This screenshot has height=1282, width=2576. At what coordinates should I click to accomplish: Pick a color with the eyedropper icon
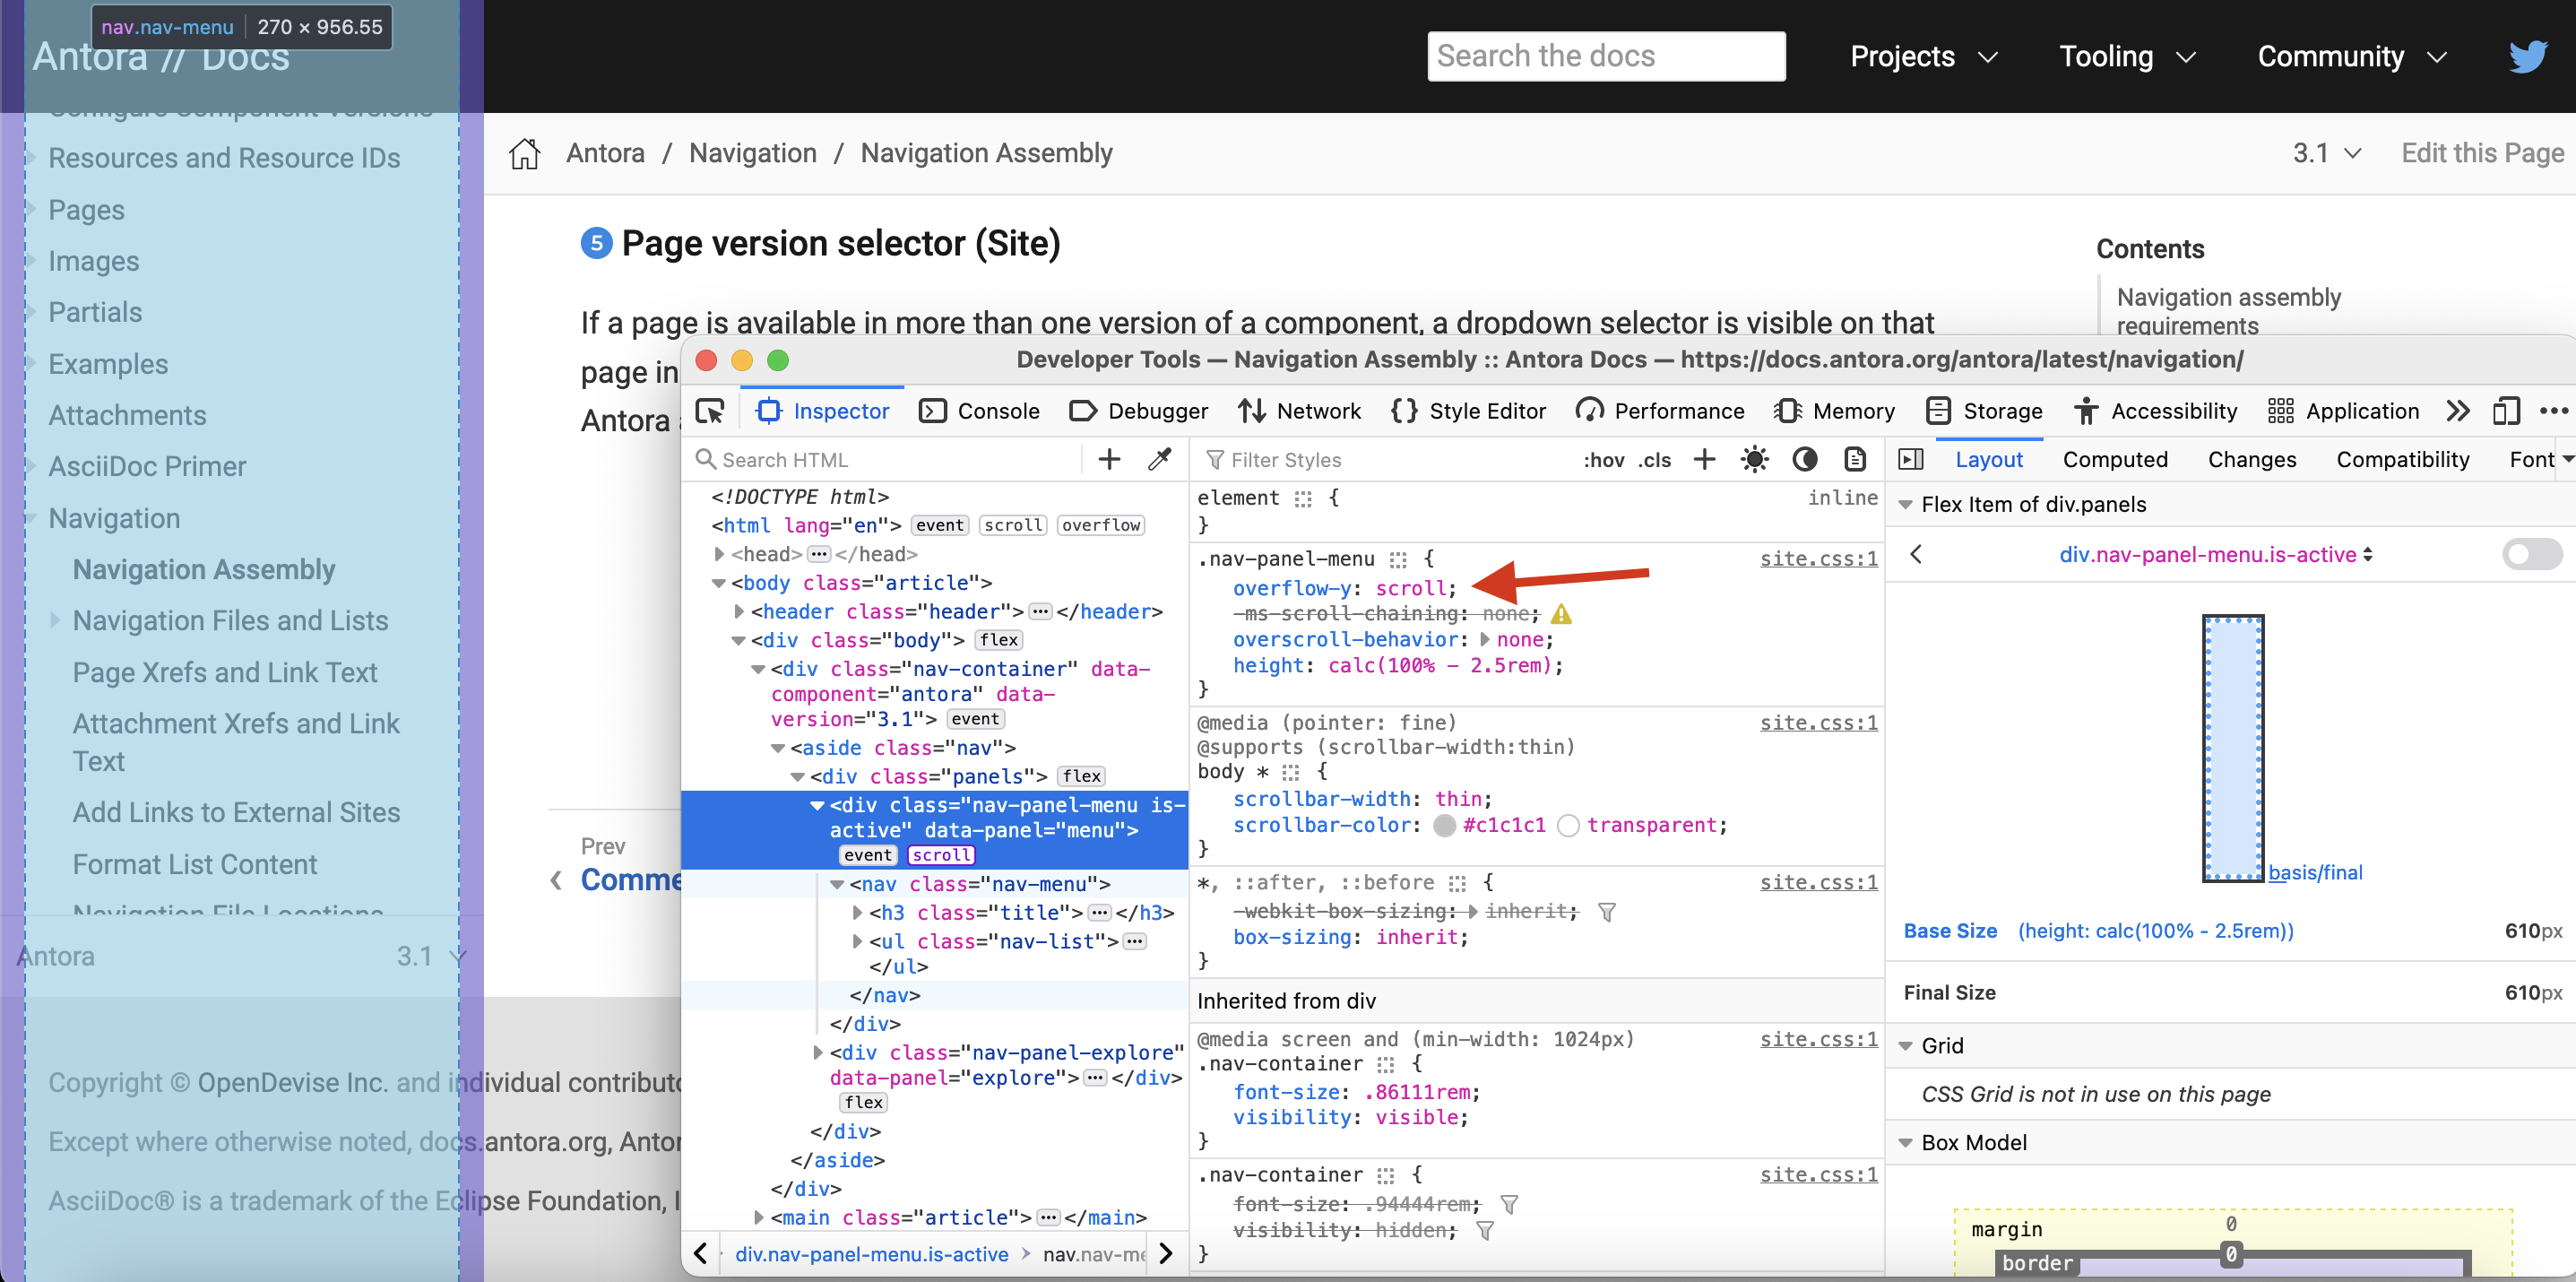1160,459
